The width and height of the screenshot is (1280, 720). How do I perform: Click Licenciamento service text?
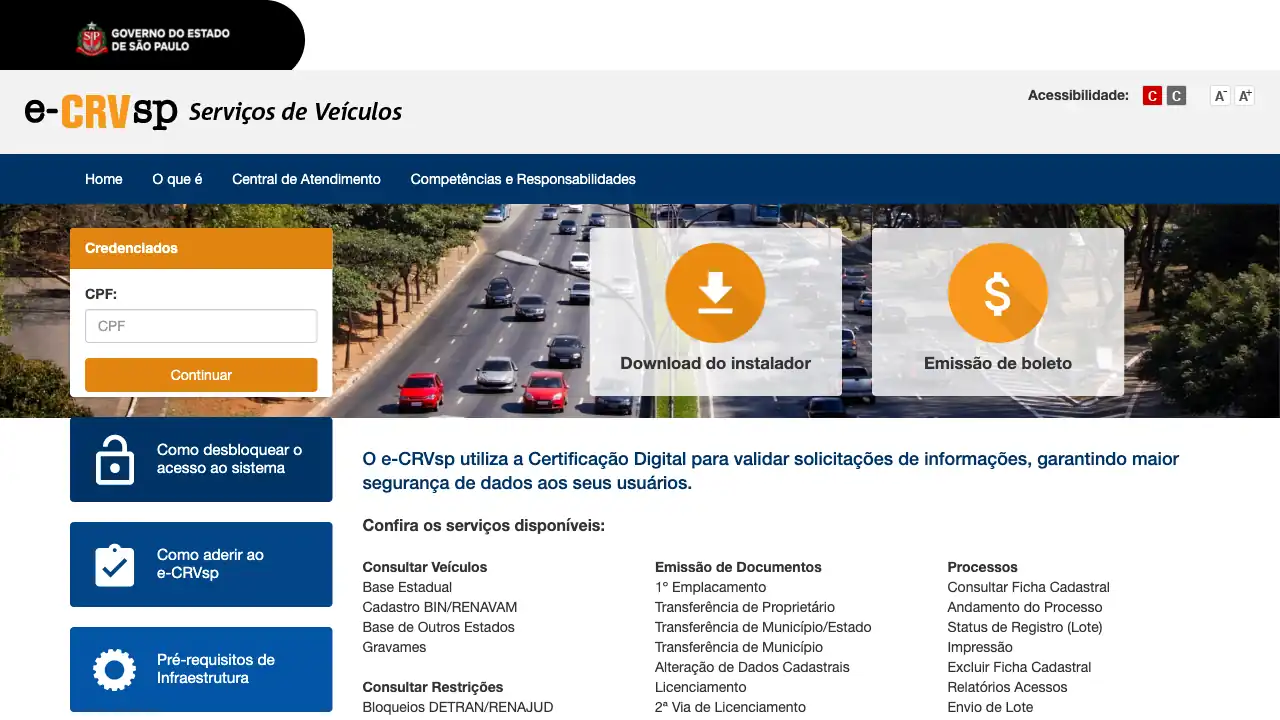pos(701,687)
